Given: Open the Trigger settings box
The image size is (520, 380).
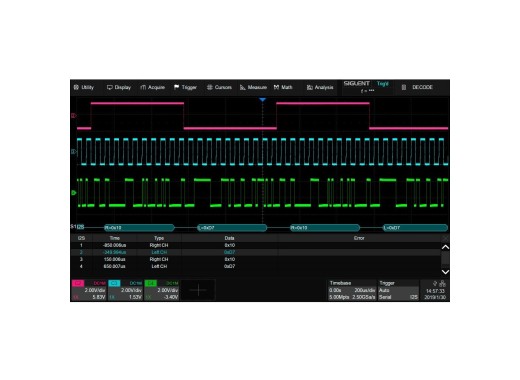Looking at the screenshot, I should pyautogui.click(x=398, y=290).
